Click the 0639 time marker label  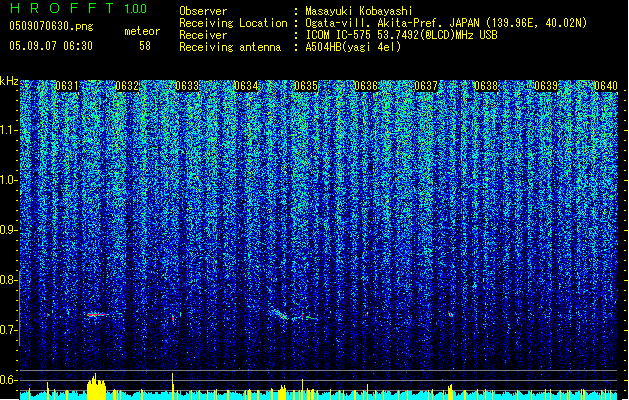coord(546,86)
